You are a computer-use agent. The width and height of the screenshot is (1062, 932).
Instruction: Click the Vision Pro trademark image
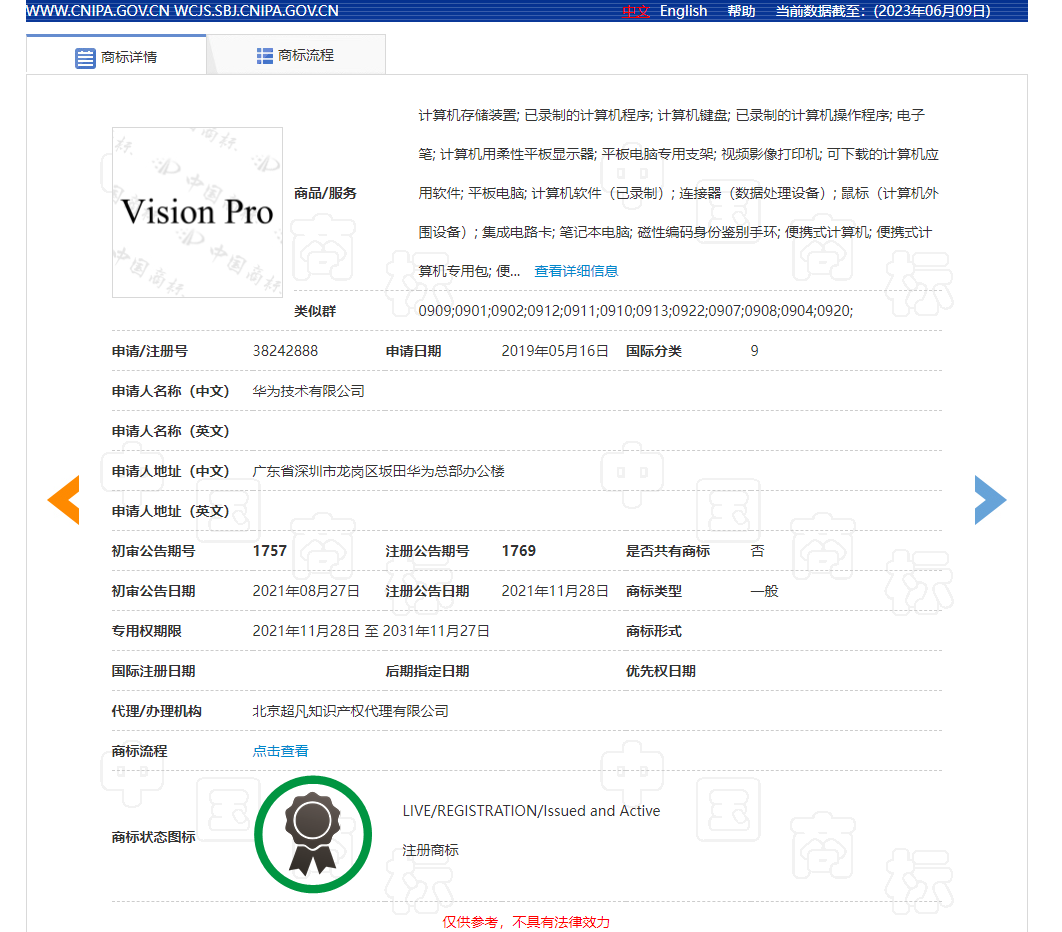(x=197, y=212)
